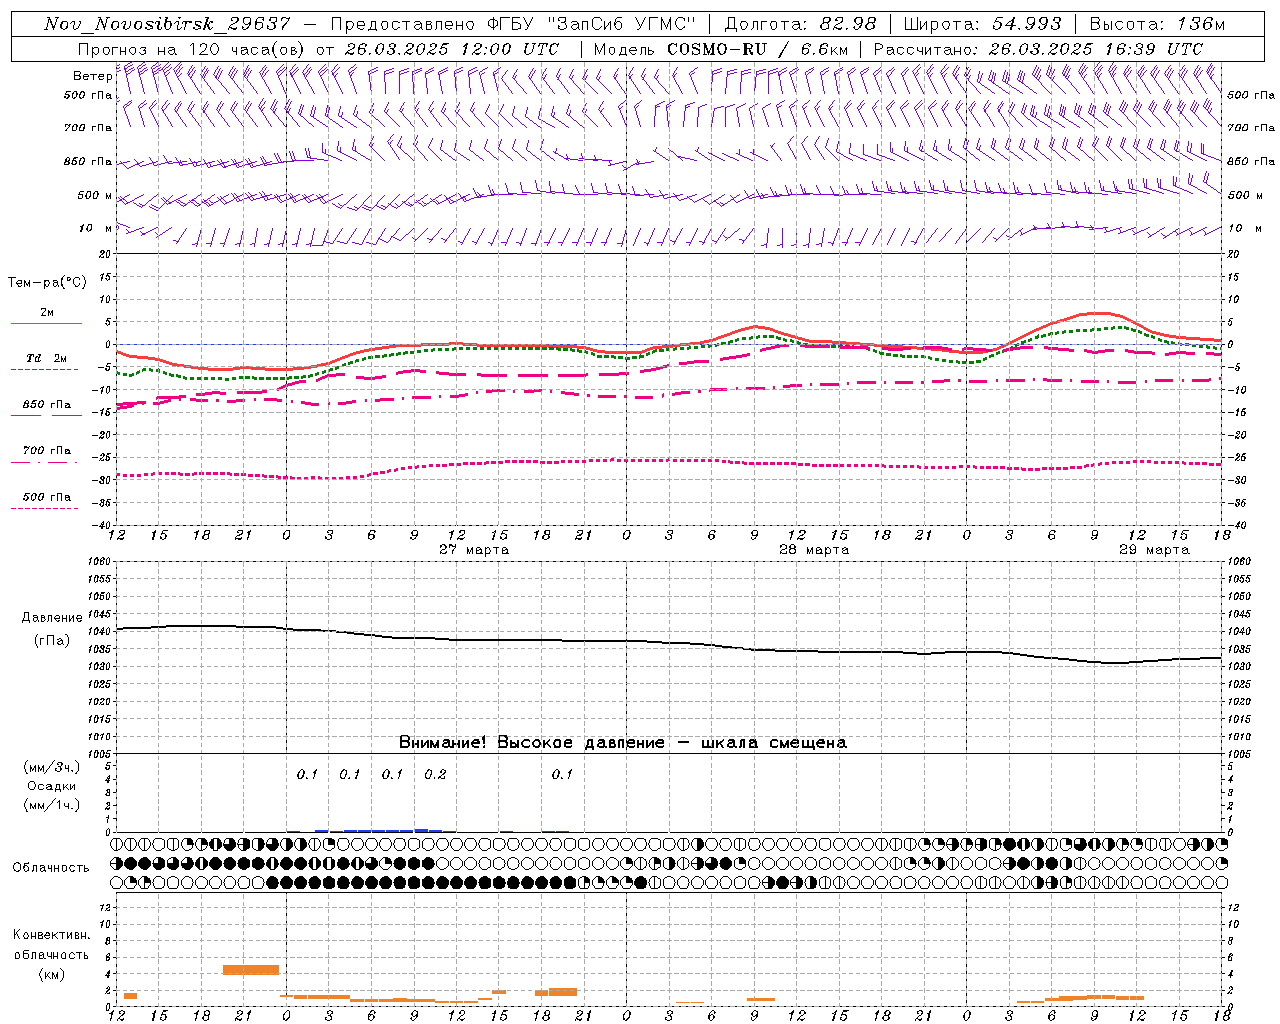The width and height of the screenshot is (1280, 1024).
Task: Click the Давление pressure panel label
Action: point(52,618)
